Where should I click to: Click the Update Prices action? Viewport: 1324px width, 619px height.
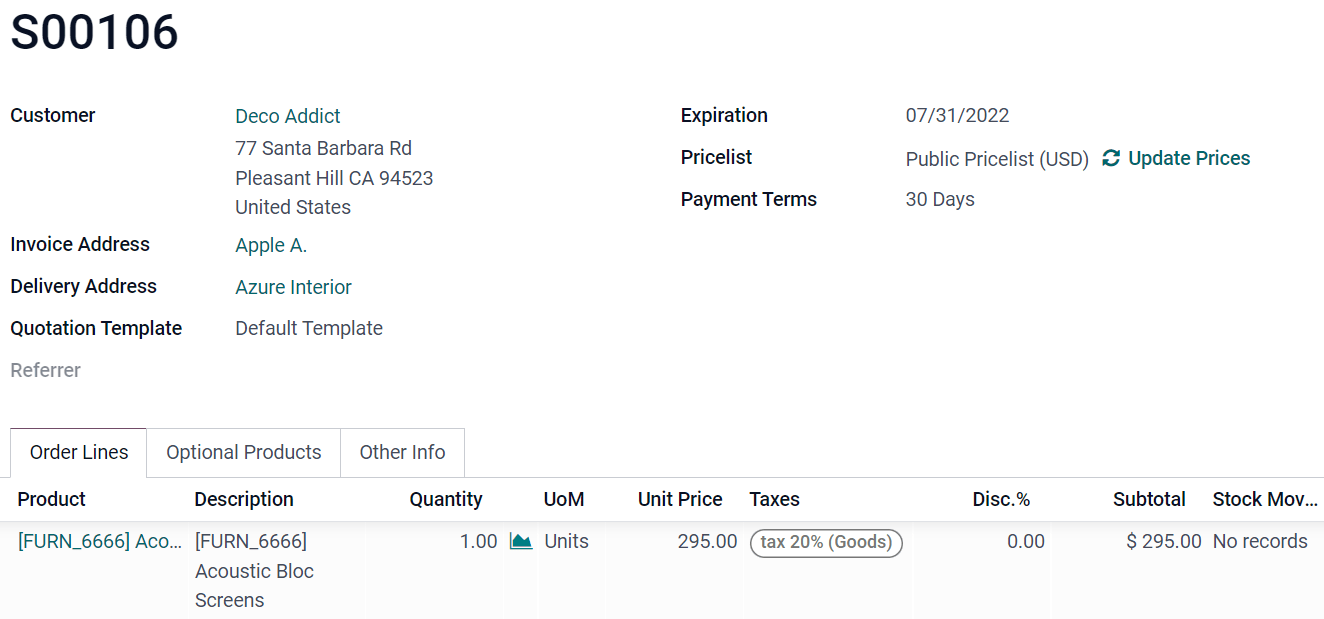1188,158
